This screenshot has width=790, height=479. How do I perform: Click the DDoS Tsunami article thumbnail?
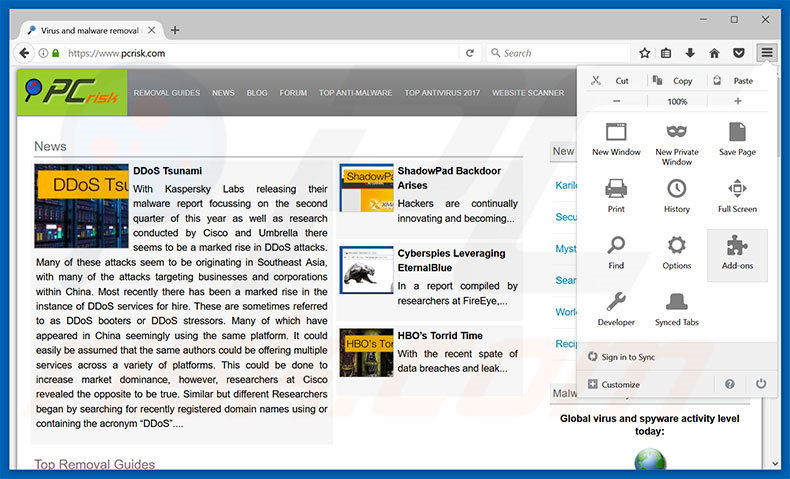81,206
